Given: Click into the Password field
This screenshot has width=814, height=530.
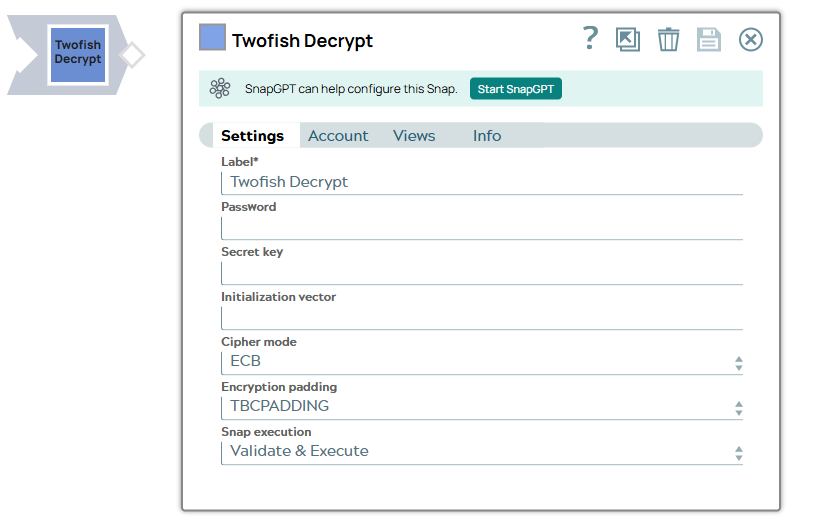Looking at the screenshot, I should (x=481, y=228).
